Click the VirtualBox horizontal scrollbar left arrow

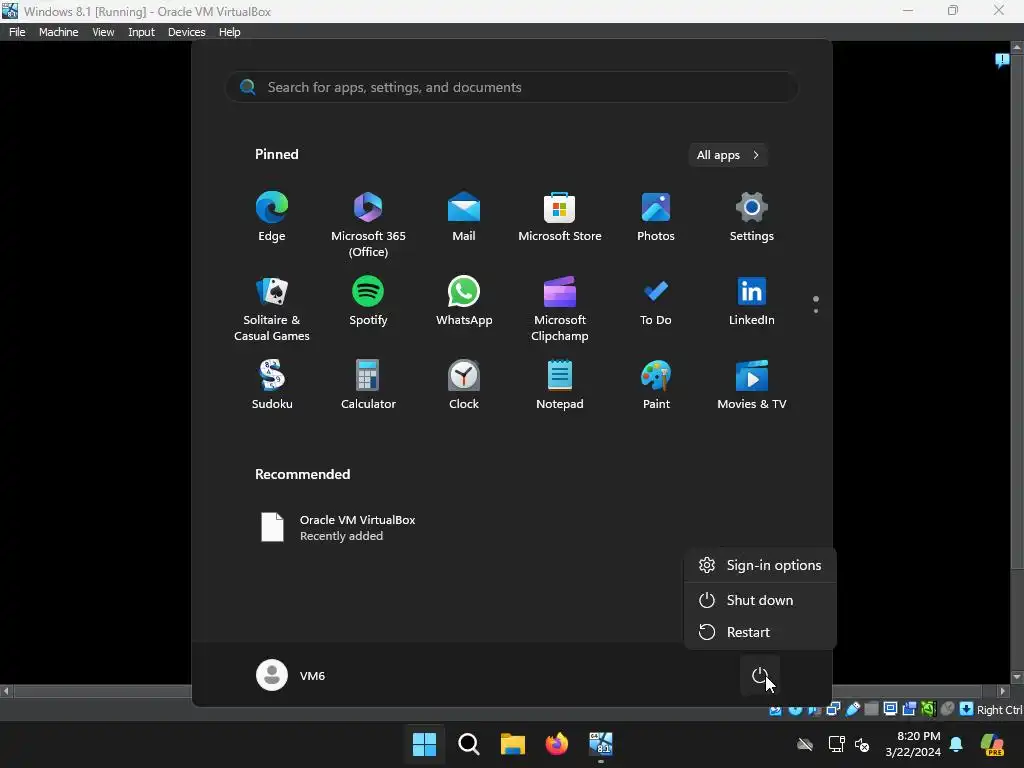pos(7,690)
